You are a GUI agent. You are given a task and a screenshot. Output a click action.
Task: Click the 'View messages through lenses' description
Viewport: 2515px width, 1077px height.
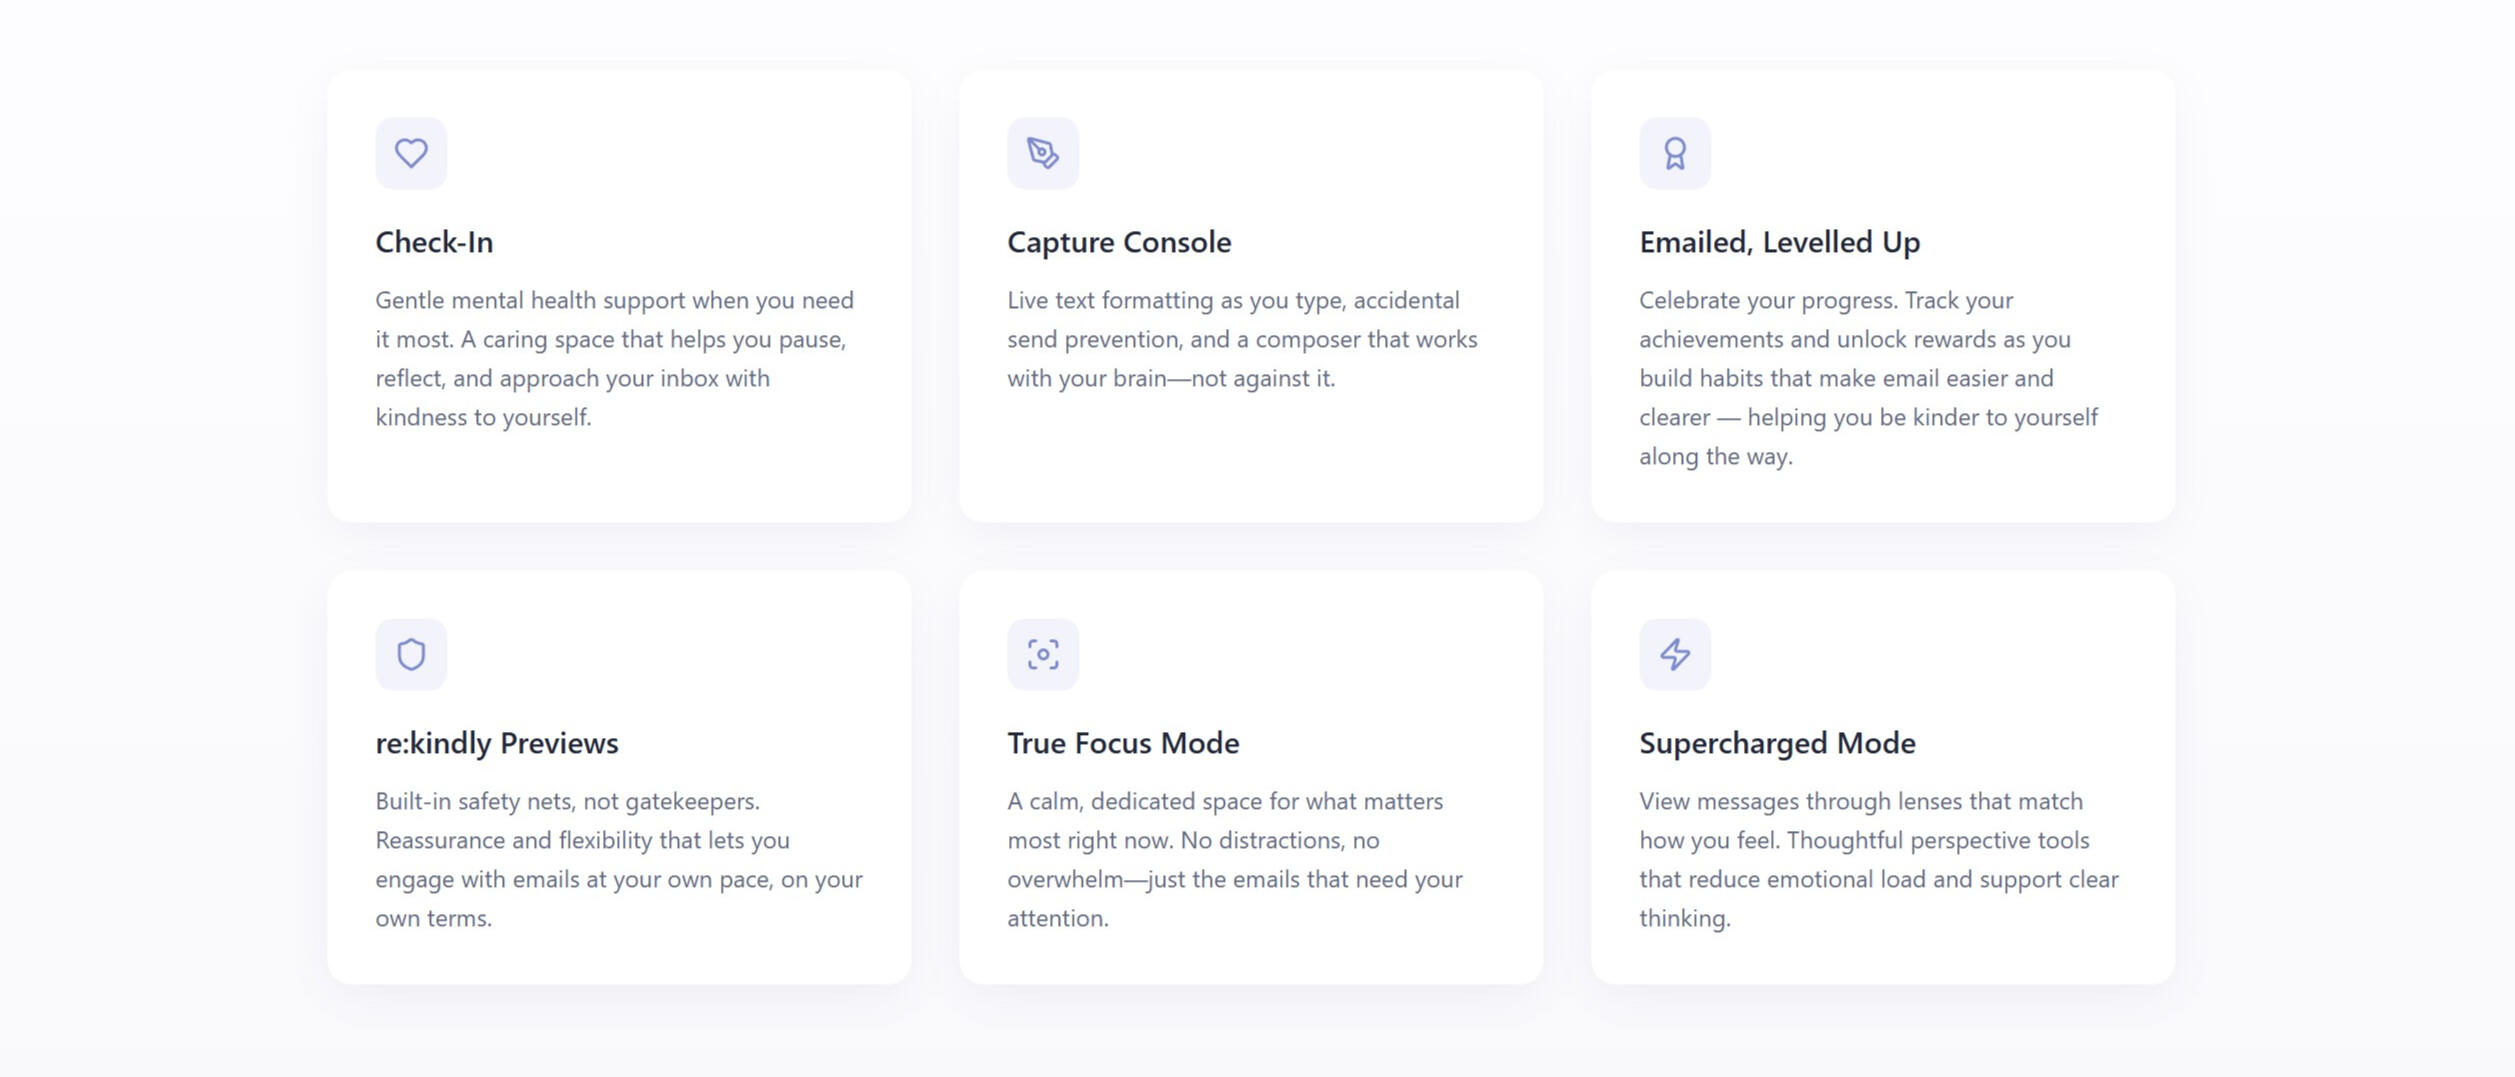click(x=1878, y=859)
